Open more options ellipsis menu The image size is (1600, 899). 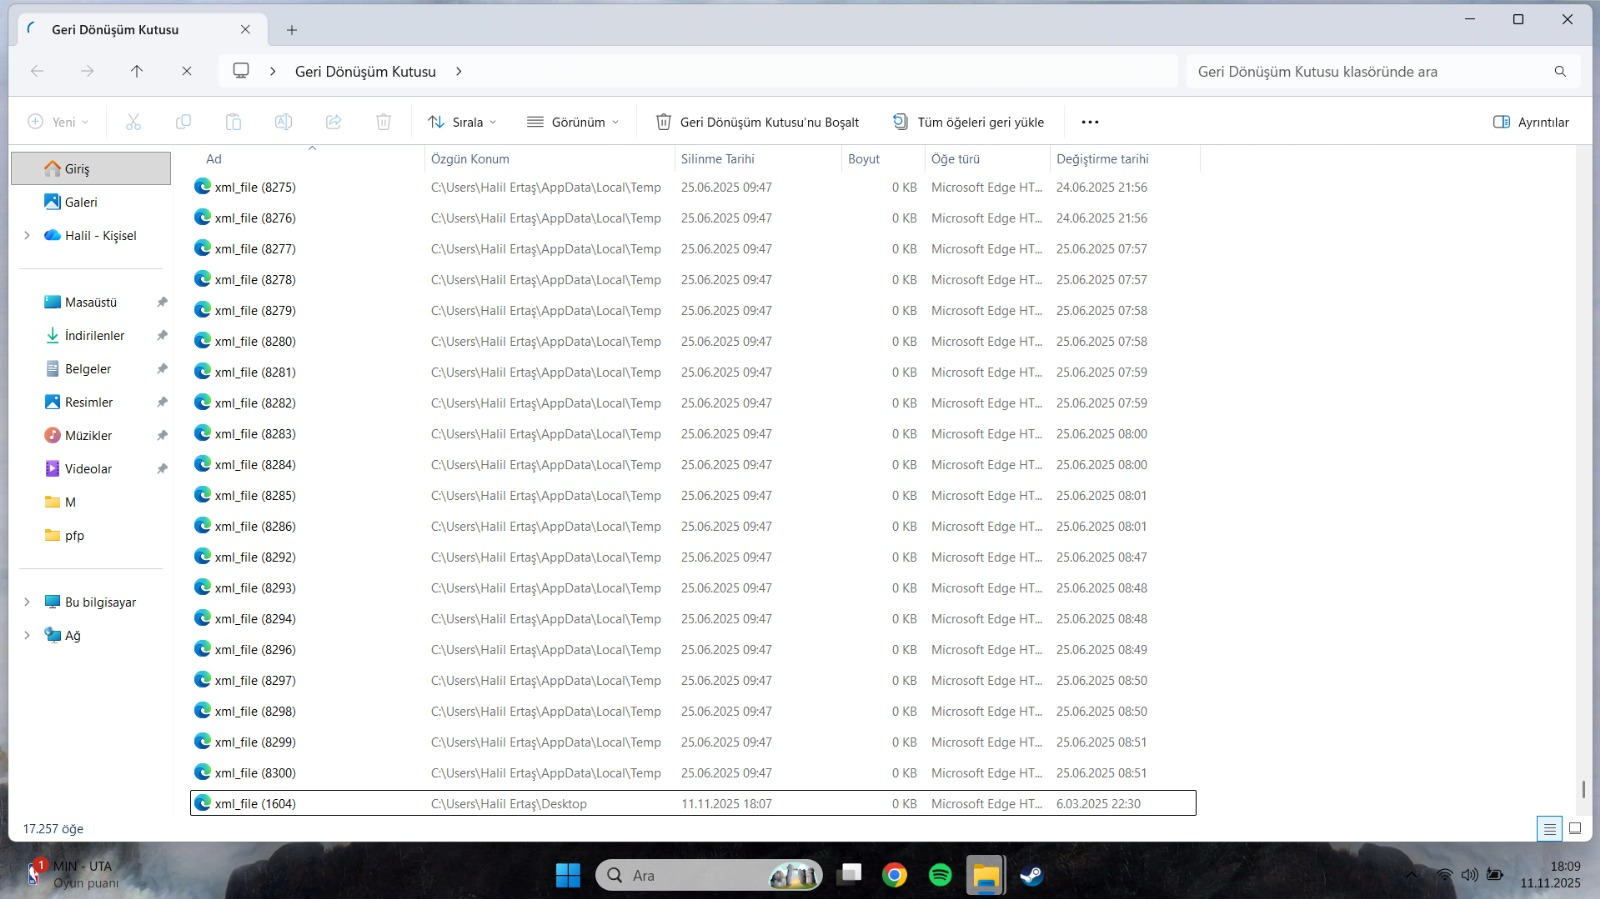coord(1090,122)
